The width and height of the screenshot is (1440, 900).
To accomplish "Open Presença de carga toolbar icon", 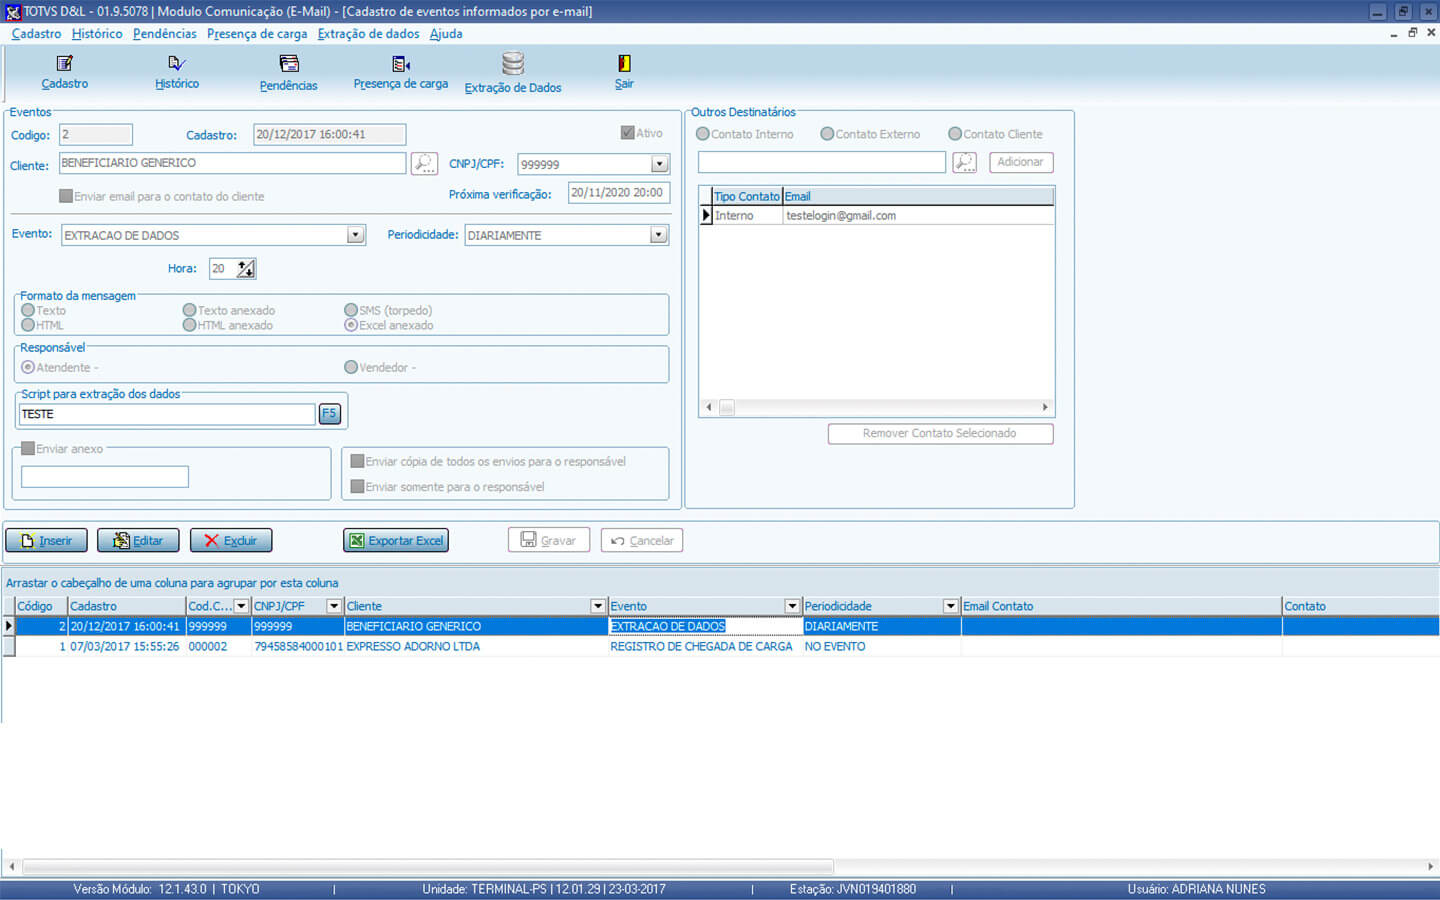I will pos(401,64).
